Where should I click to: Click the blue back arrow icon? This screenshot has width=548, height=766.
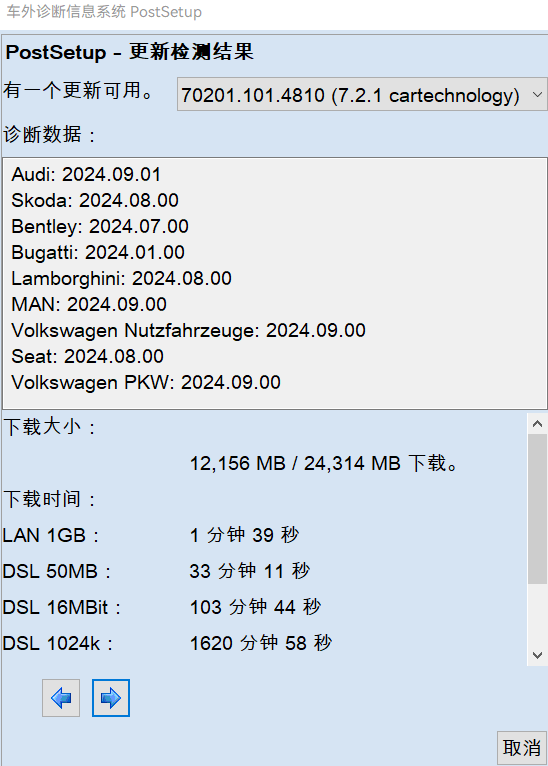pyautogui.click(x=61, y=698)
